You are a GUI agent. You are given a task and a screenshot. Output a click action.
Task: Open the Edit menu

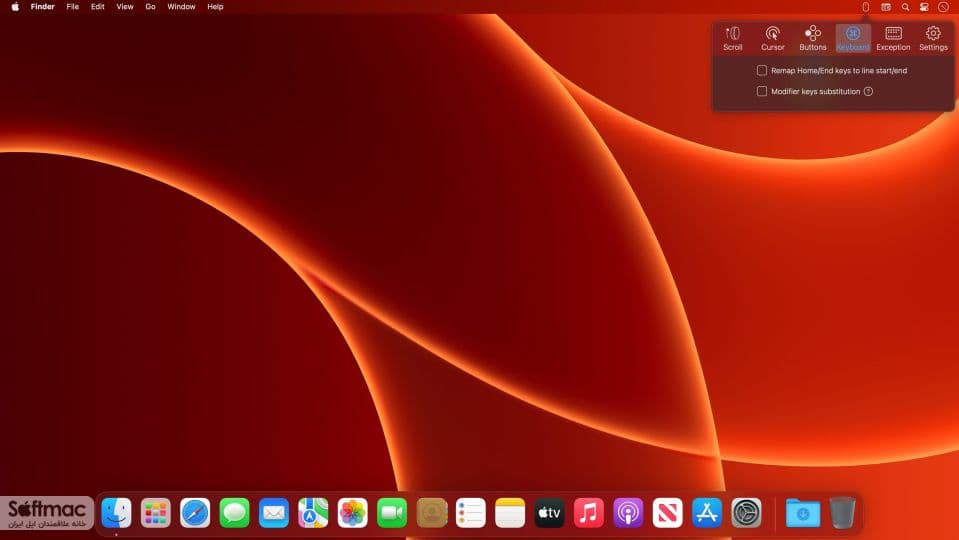coord(98,7)
